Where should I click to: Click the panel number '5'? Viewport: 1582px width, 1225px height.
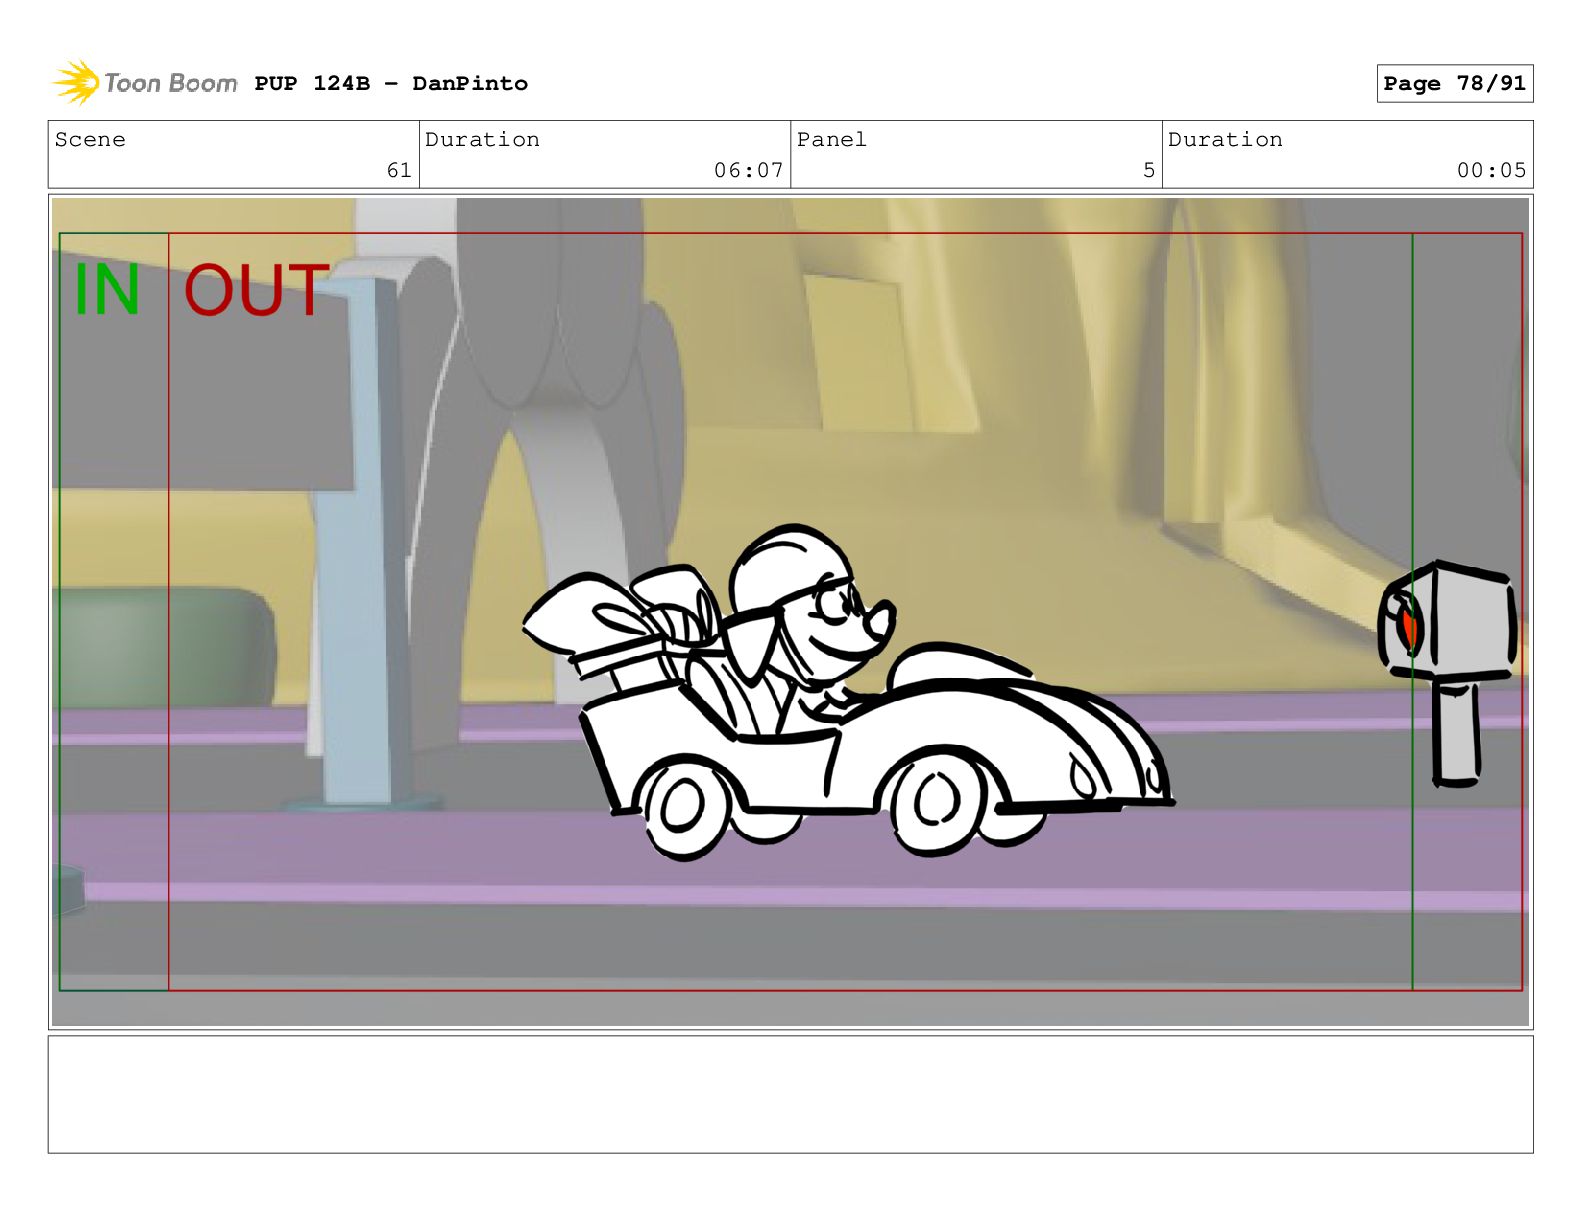coord(1149,170)
